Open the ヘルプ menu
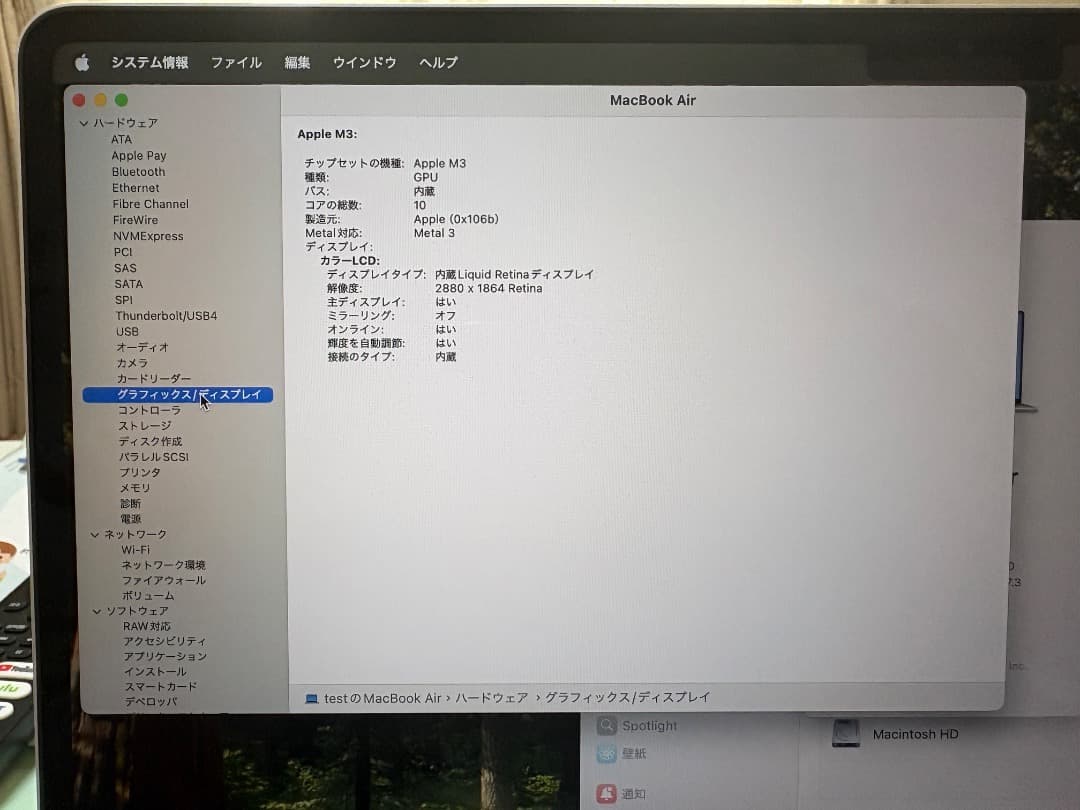1080x810 pixels. coord(437,62)
